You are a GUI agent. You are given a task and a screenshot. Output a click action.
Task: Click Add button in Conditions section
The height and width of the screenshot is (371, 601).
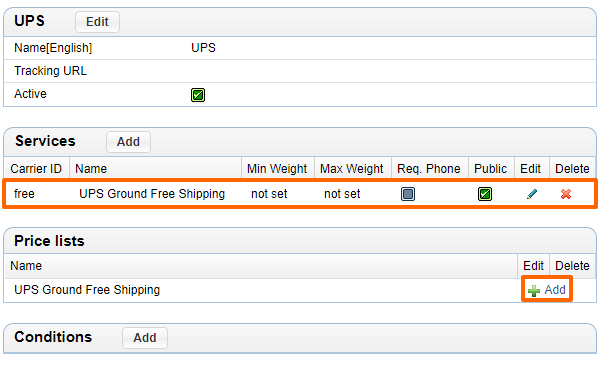[x=145, y=338]
